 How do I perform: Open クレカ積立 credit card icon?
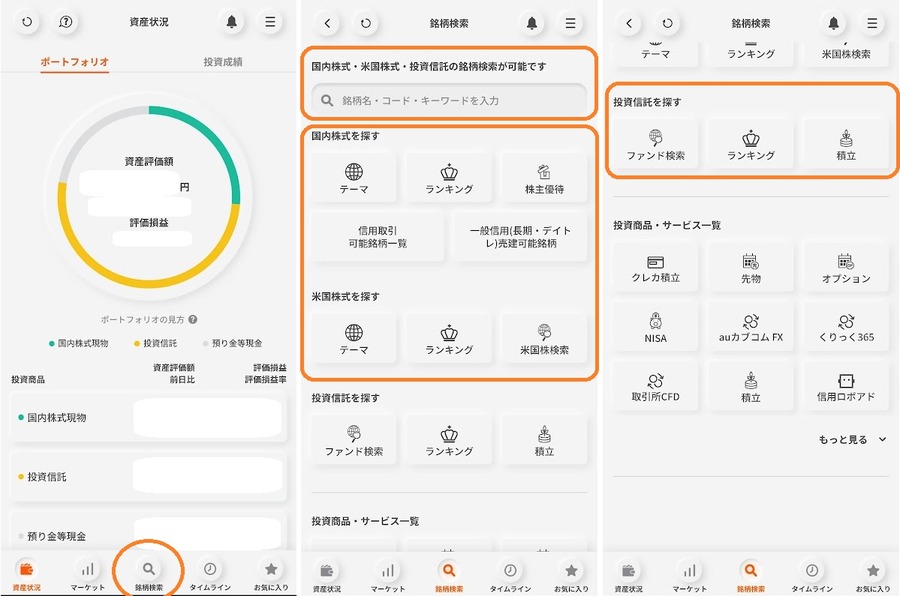pos(656,266)
